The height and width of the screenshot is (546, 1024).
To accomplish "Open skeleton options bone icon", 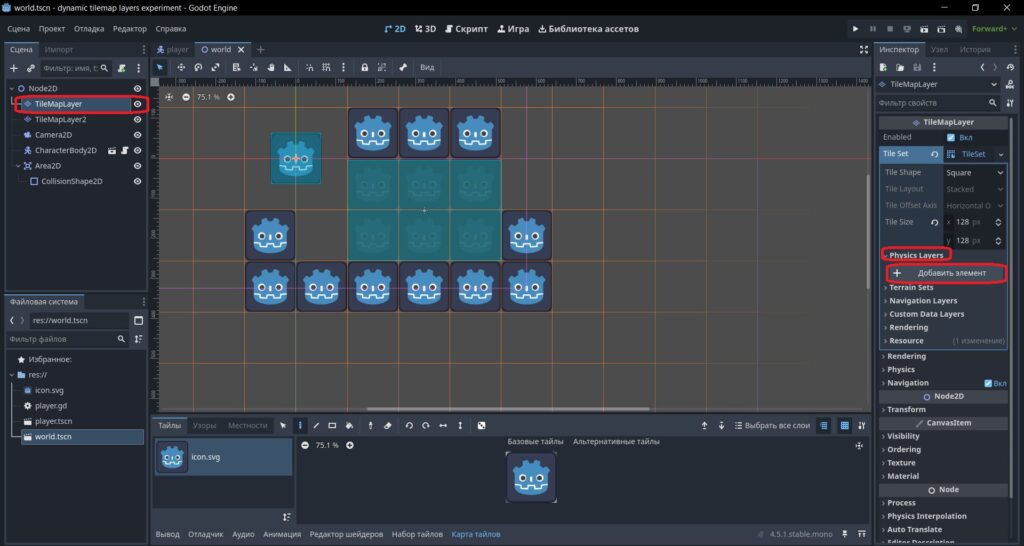I will [x=403, y=67].
